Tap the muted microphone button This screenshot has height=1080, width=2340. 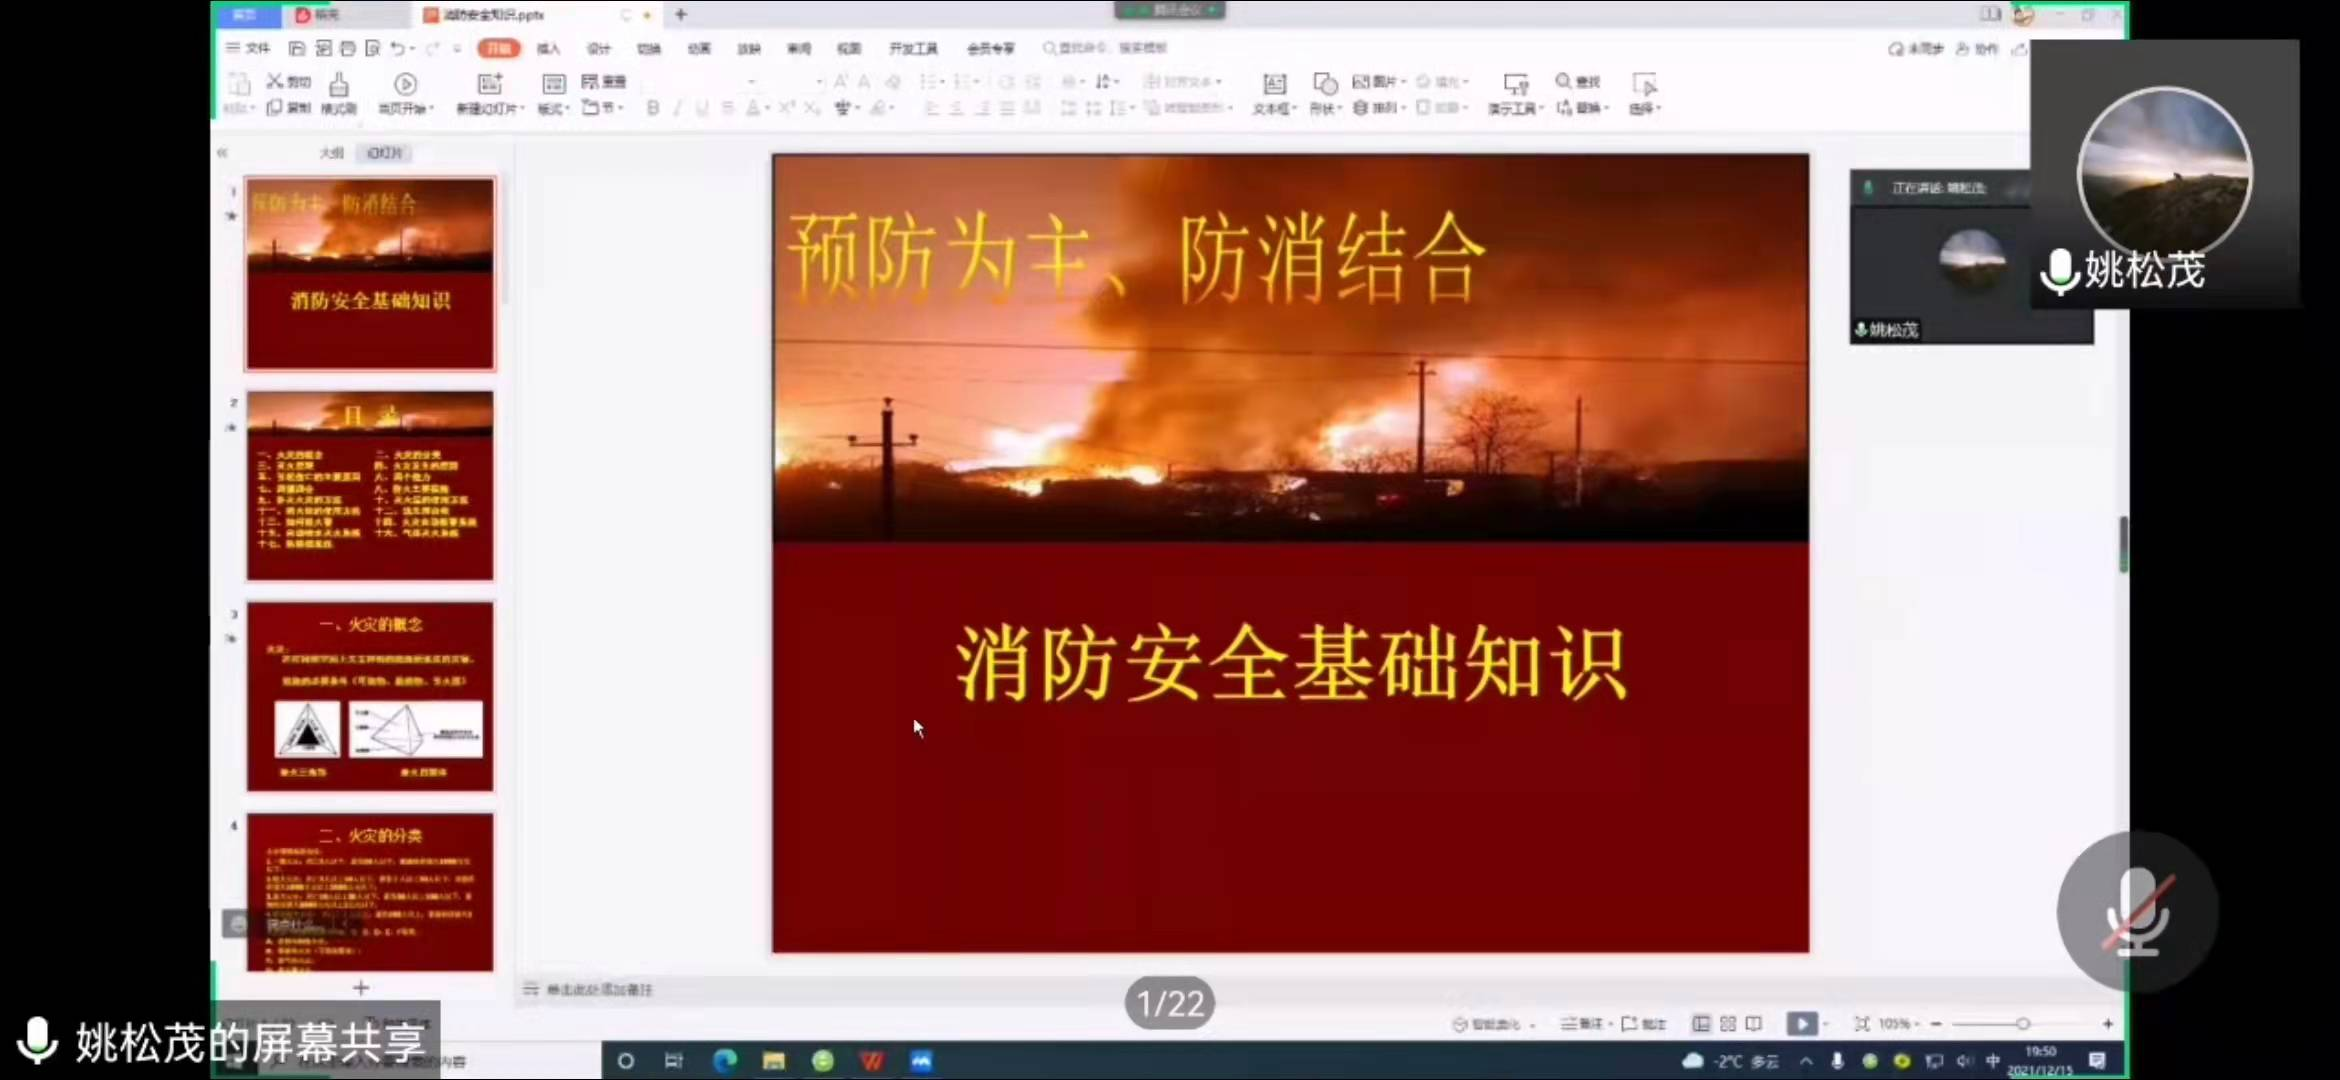coord(2137,911)
